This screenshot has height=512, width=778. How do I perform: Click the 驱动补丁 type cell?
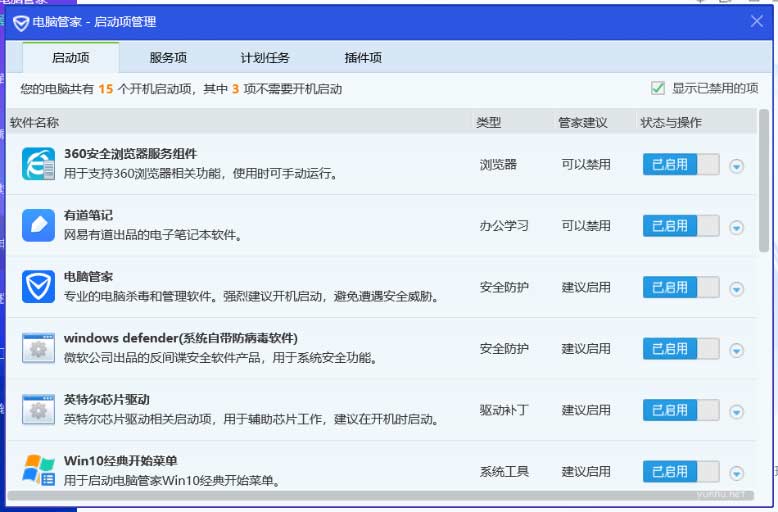point(504,410)
